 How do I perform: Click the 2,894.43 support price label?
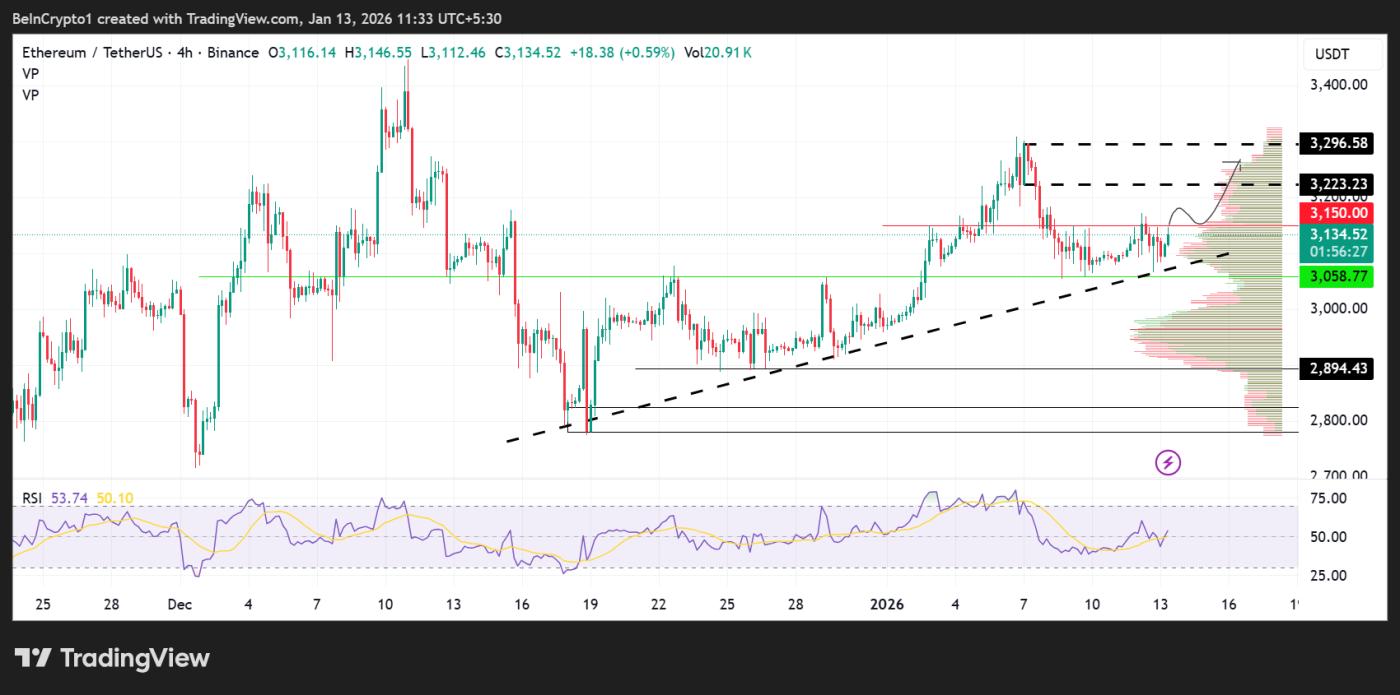pos(1338,369)
